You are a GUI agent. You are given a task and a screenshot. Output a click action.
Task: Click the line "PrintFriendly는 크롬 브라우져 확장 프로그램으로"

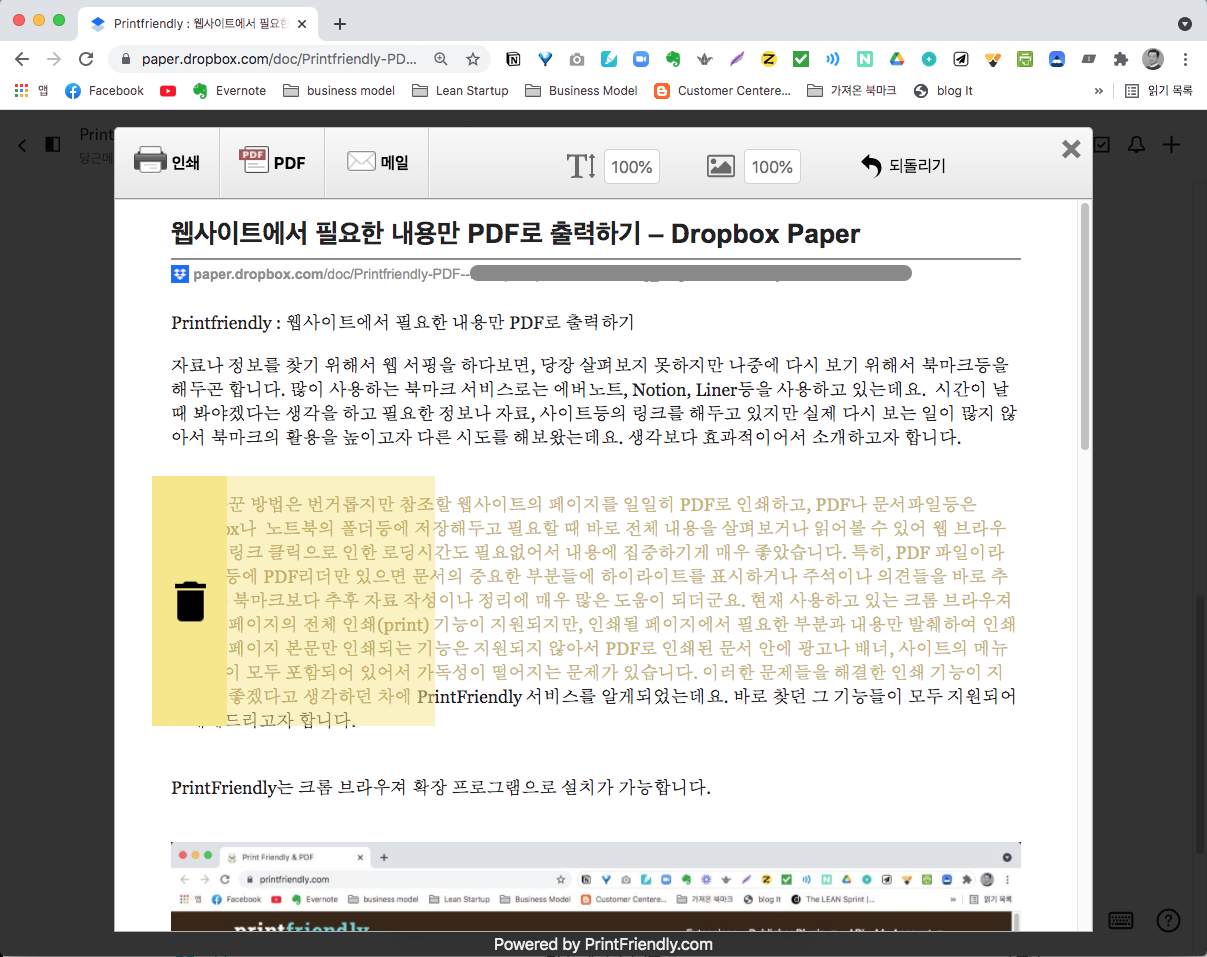tap(441, 788)
